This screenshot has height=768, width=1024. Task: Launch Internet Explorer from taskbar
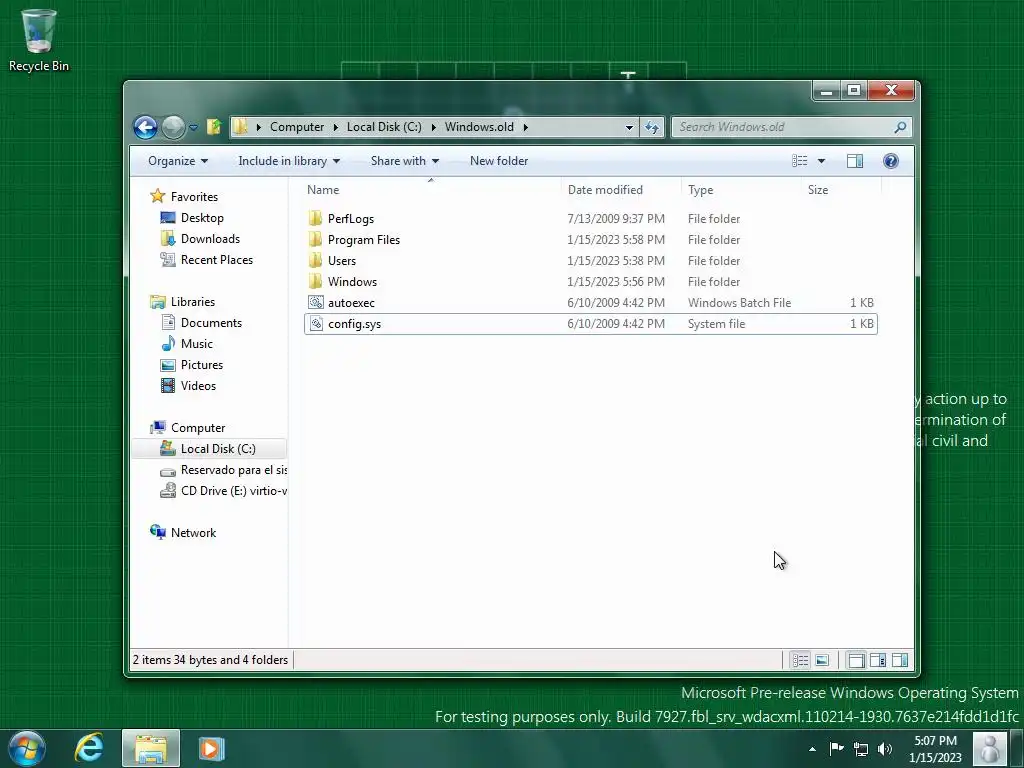point(89,748)
